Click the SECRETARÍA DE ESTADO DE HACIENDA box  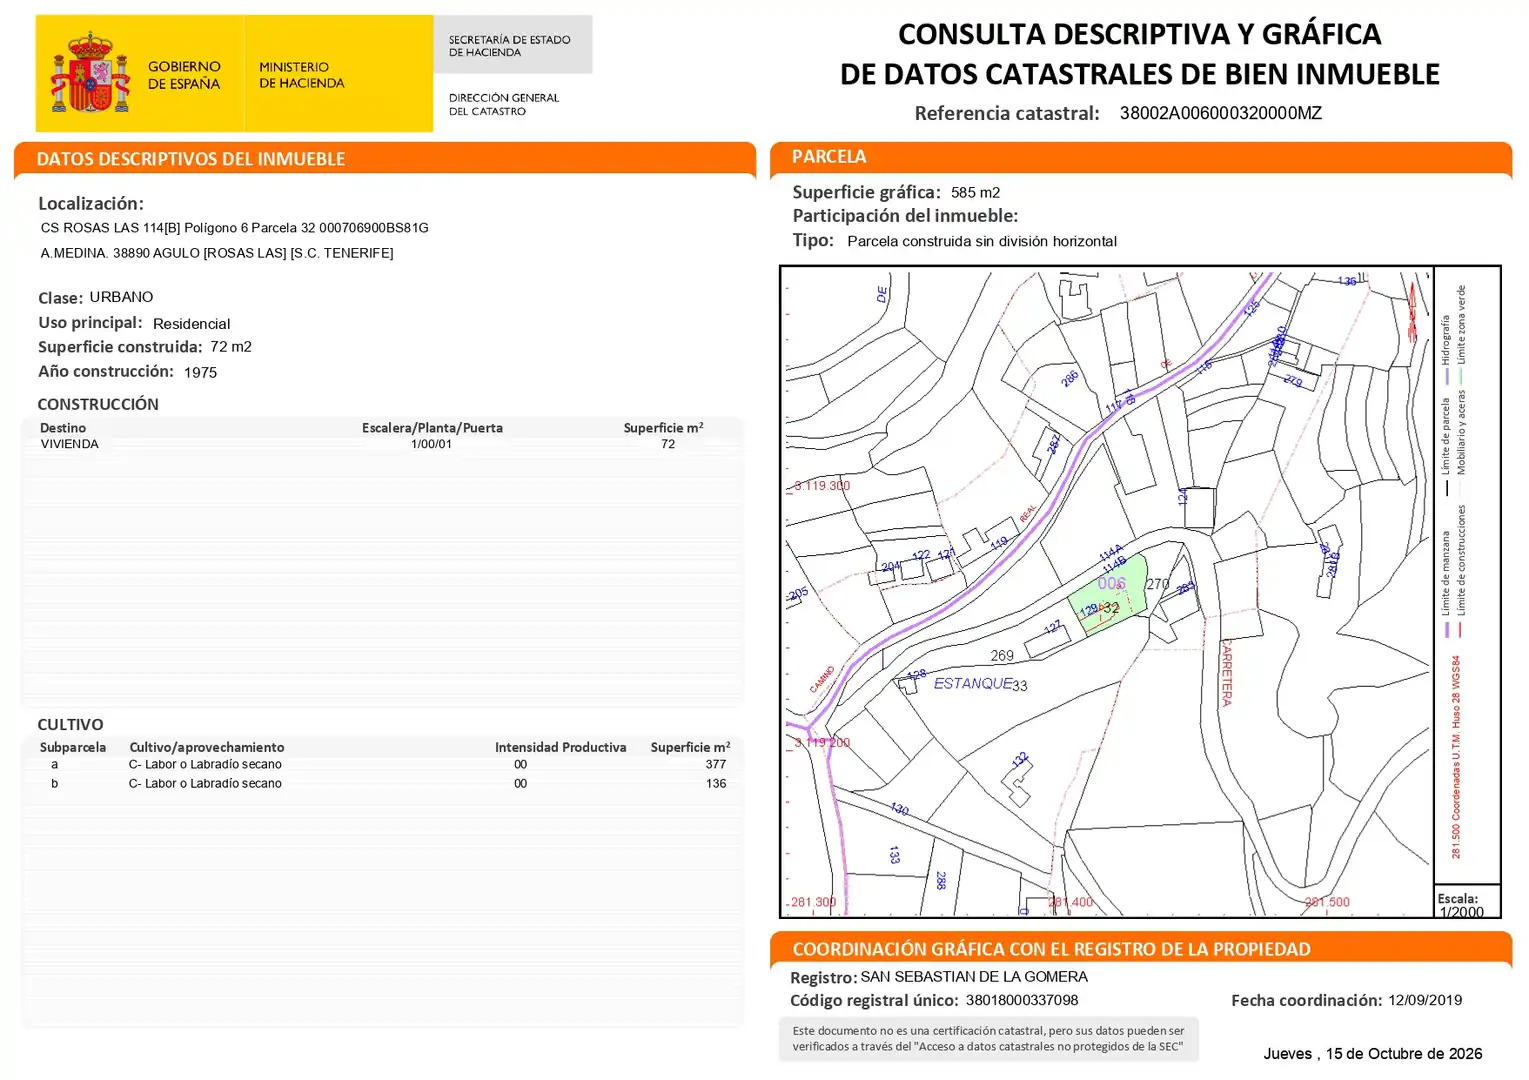(513, 45)
